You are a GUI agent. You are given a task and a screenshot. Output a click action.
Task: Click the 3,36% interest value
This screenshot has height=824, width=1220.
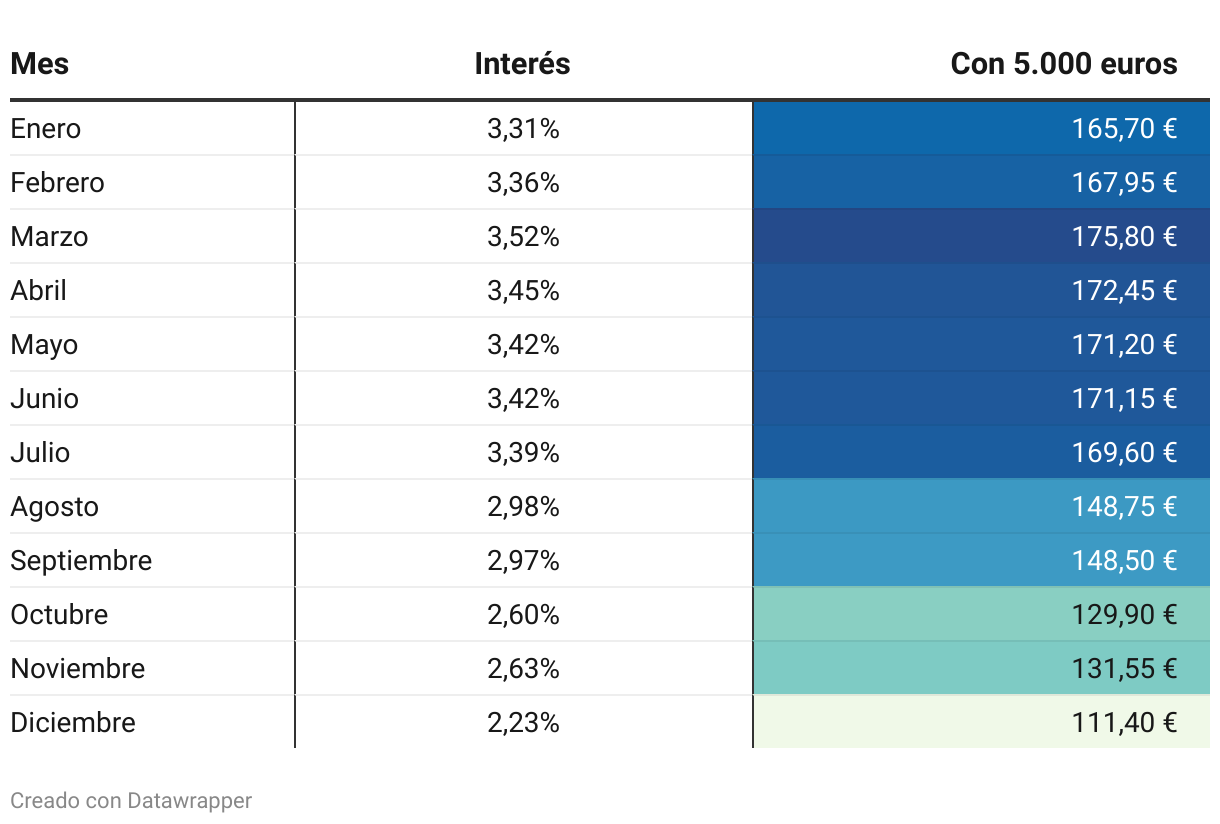click(523, 183)
